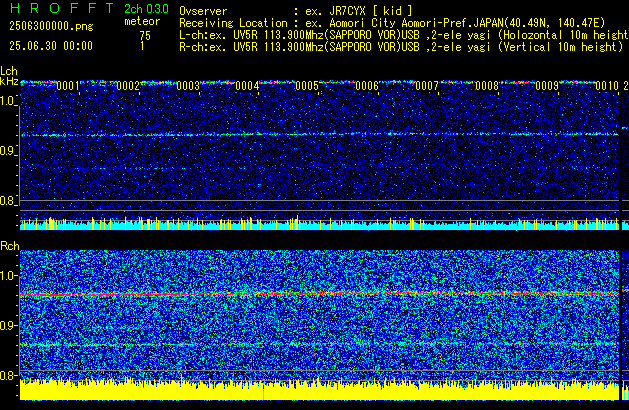Screen dimensions: 629x410
Task: Click the Lch 0.8 kHz axis label
Action: click(x=8, y=201)
